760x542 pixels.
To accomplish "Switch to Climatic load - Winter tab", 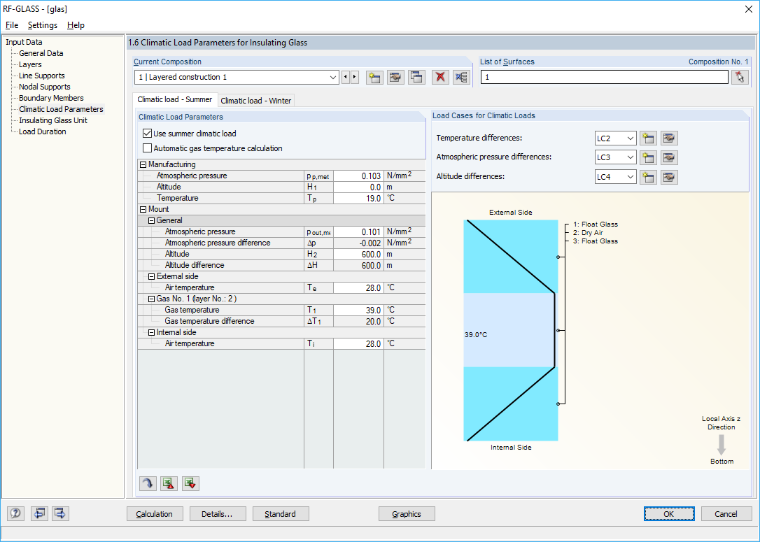I will [x=256, y=101].
